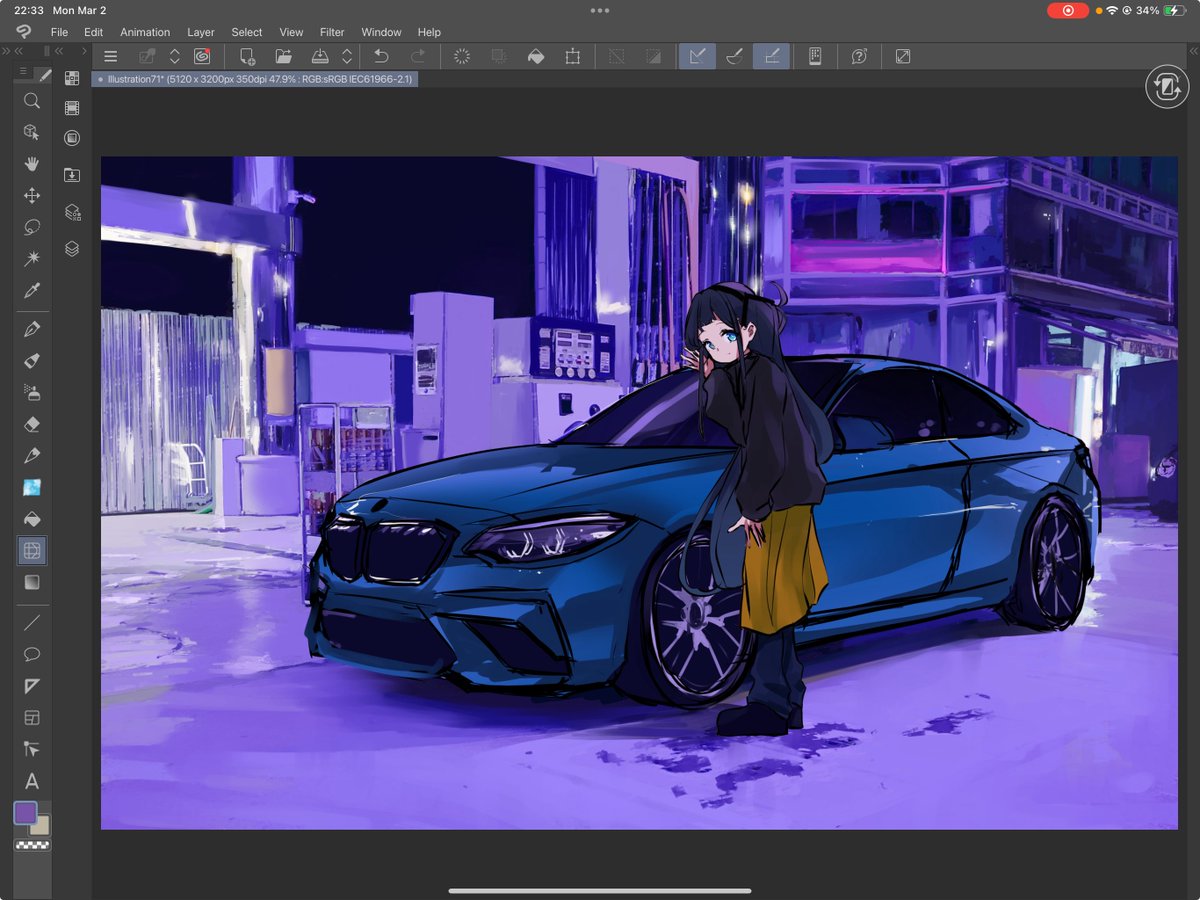The image size is (1200, 900).
Task: Undo the last action
Action: [x=381, y=57]
